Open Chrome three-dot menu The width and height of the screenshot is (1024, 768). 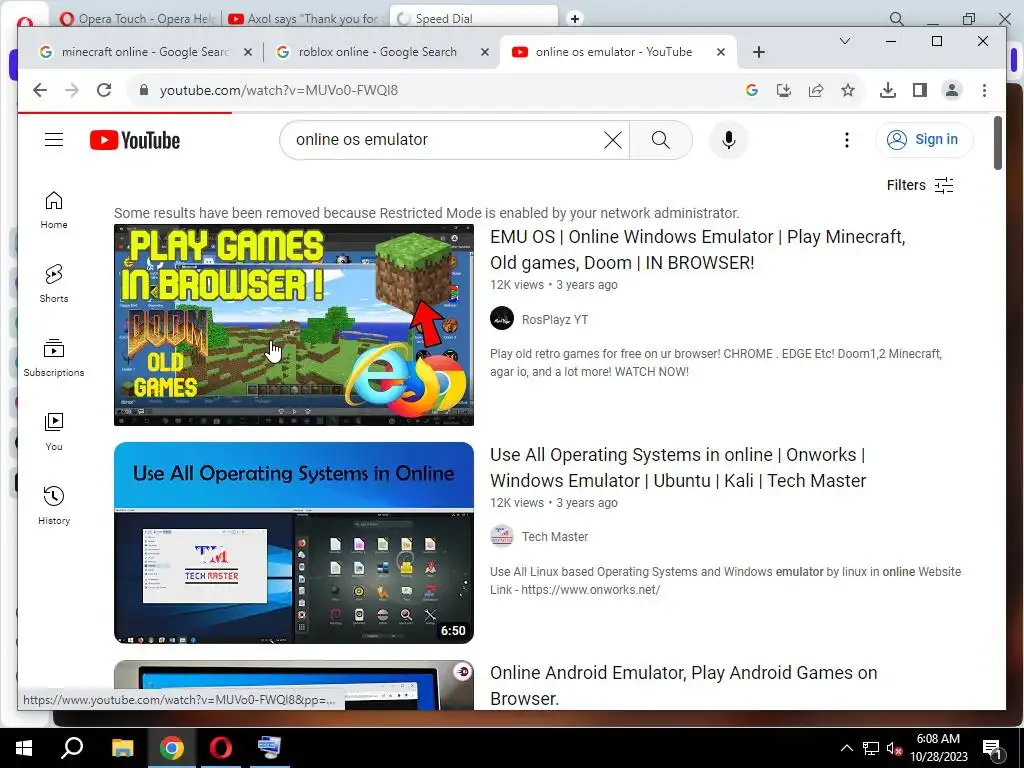click(984, 90)
